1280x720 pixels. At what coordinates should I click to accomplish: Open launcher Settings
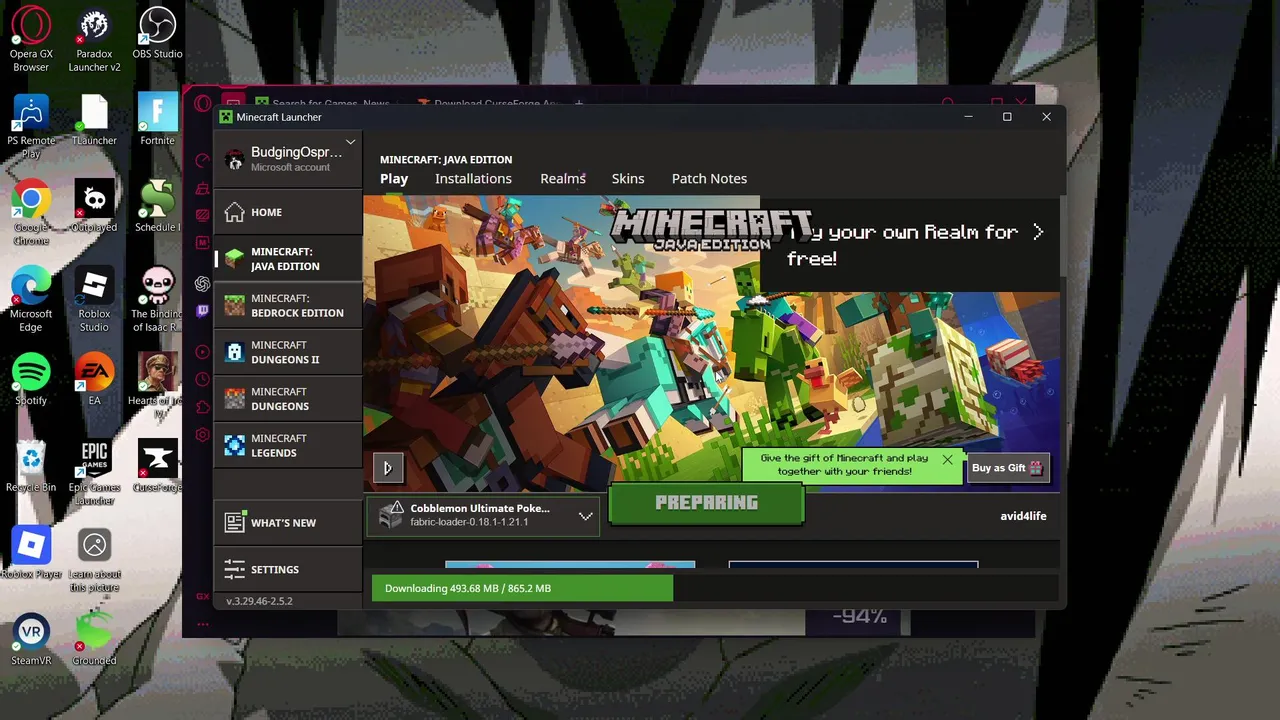coord(288,569)
